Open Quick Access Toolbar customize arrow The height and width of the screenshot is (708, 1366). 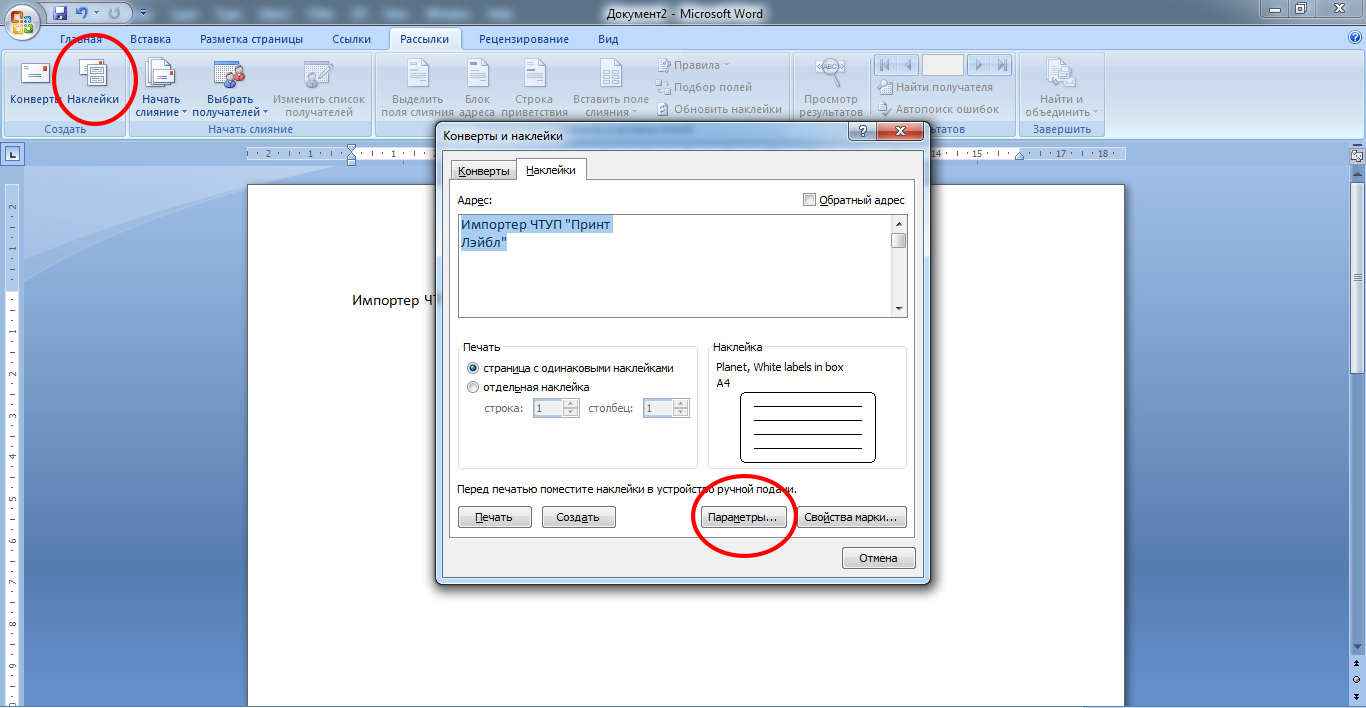(x=143, y=13)
